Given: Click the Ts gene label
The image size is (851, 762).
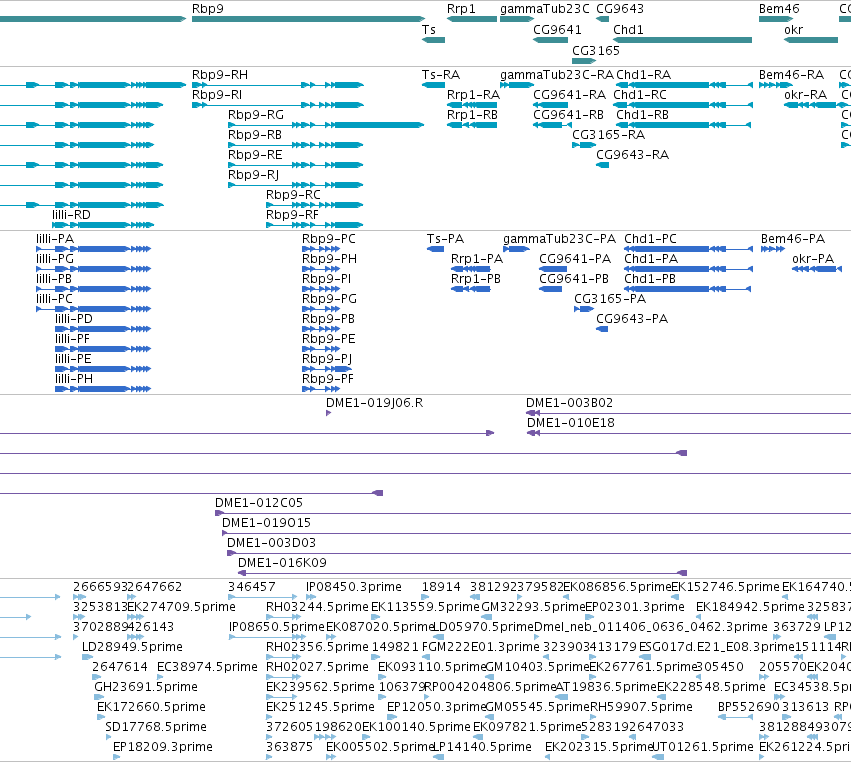Looking at the screenshot, I should point(429,30).
